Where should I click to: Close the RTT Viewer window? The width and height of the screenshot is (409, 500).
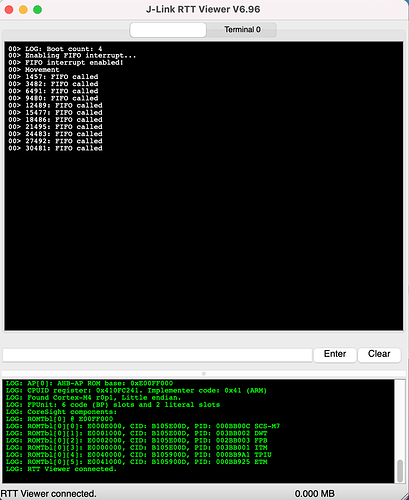click(x=9, y=10)
